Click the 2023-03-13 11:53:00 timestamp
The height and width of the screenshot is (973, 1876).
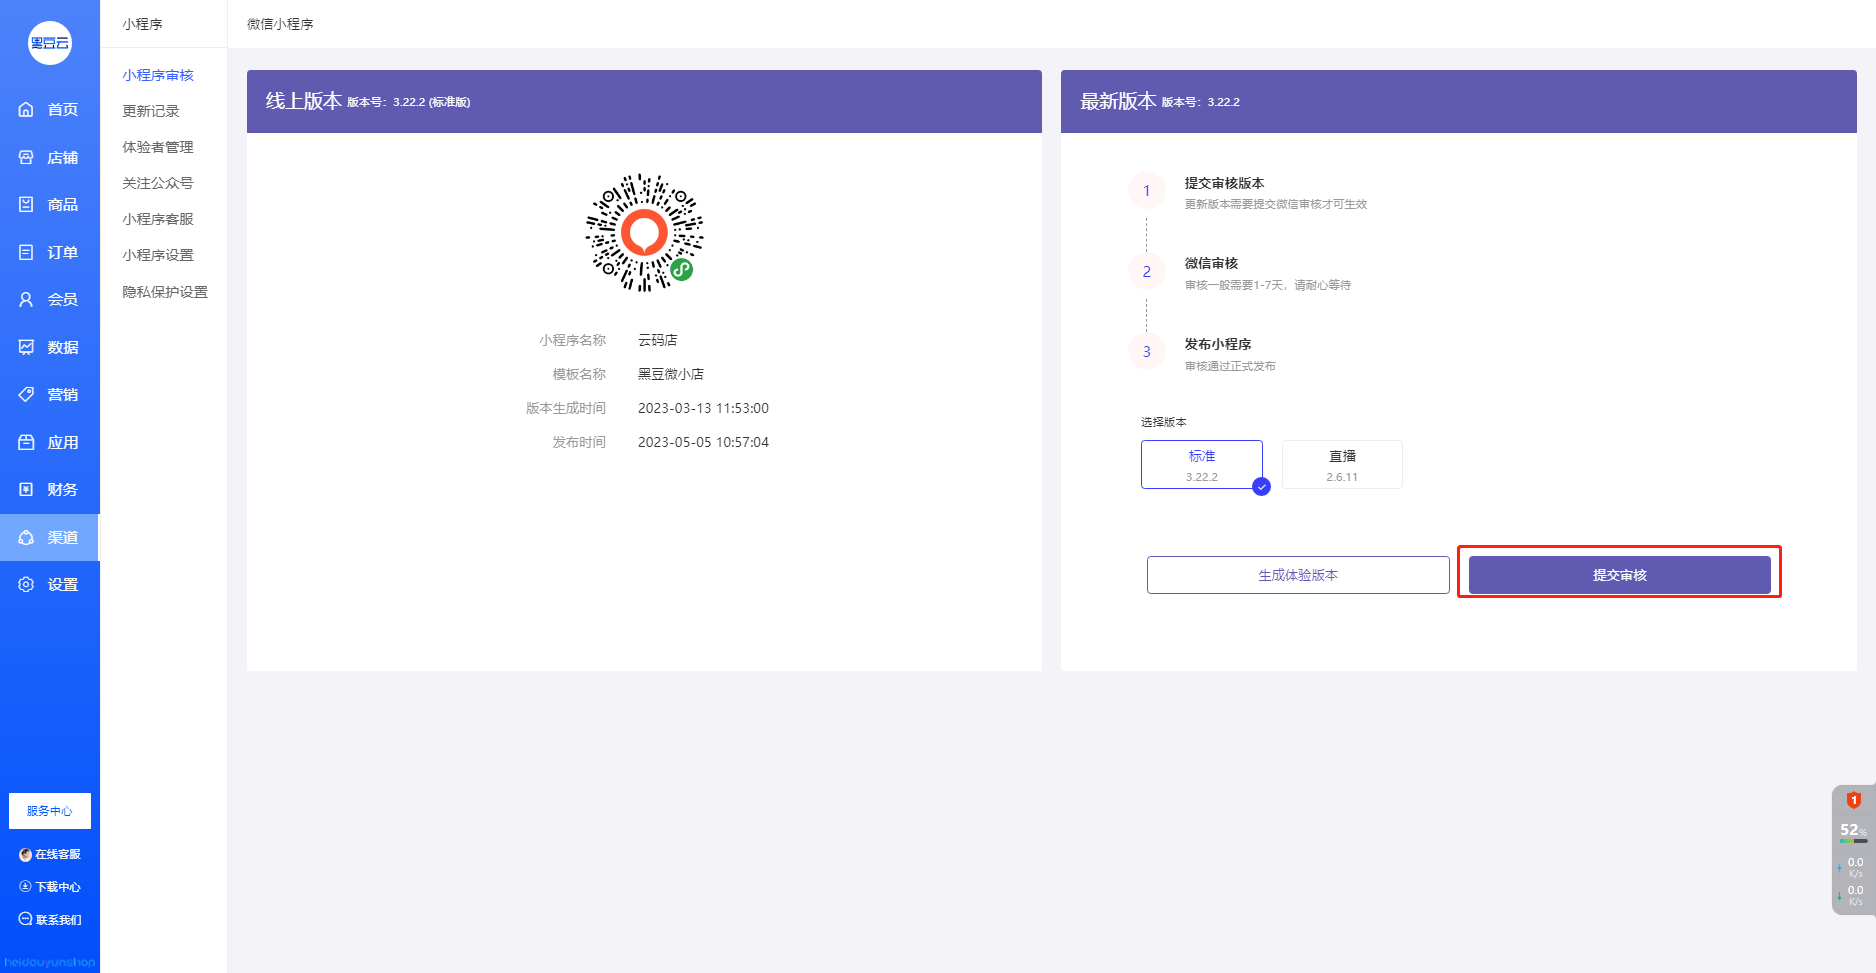(x=703, y=409)
